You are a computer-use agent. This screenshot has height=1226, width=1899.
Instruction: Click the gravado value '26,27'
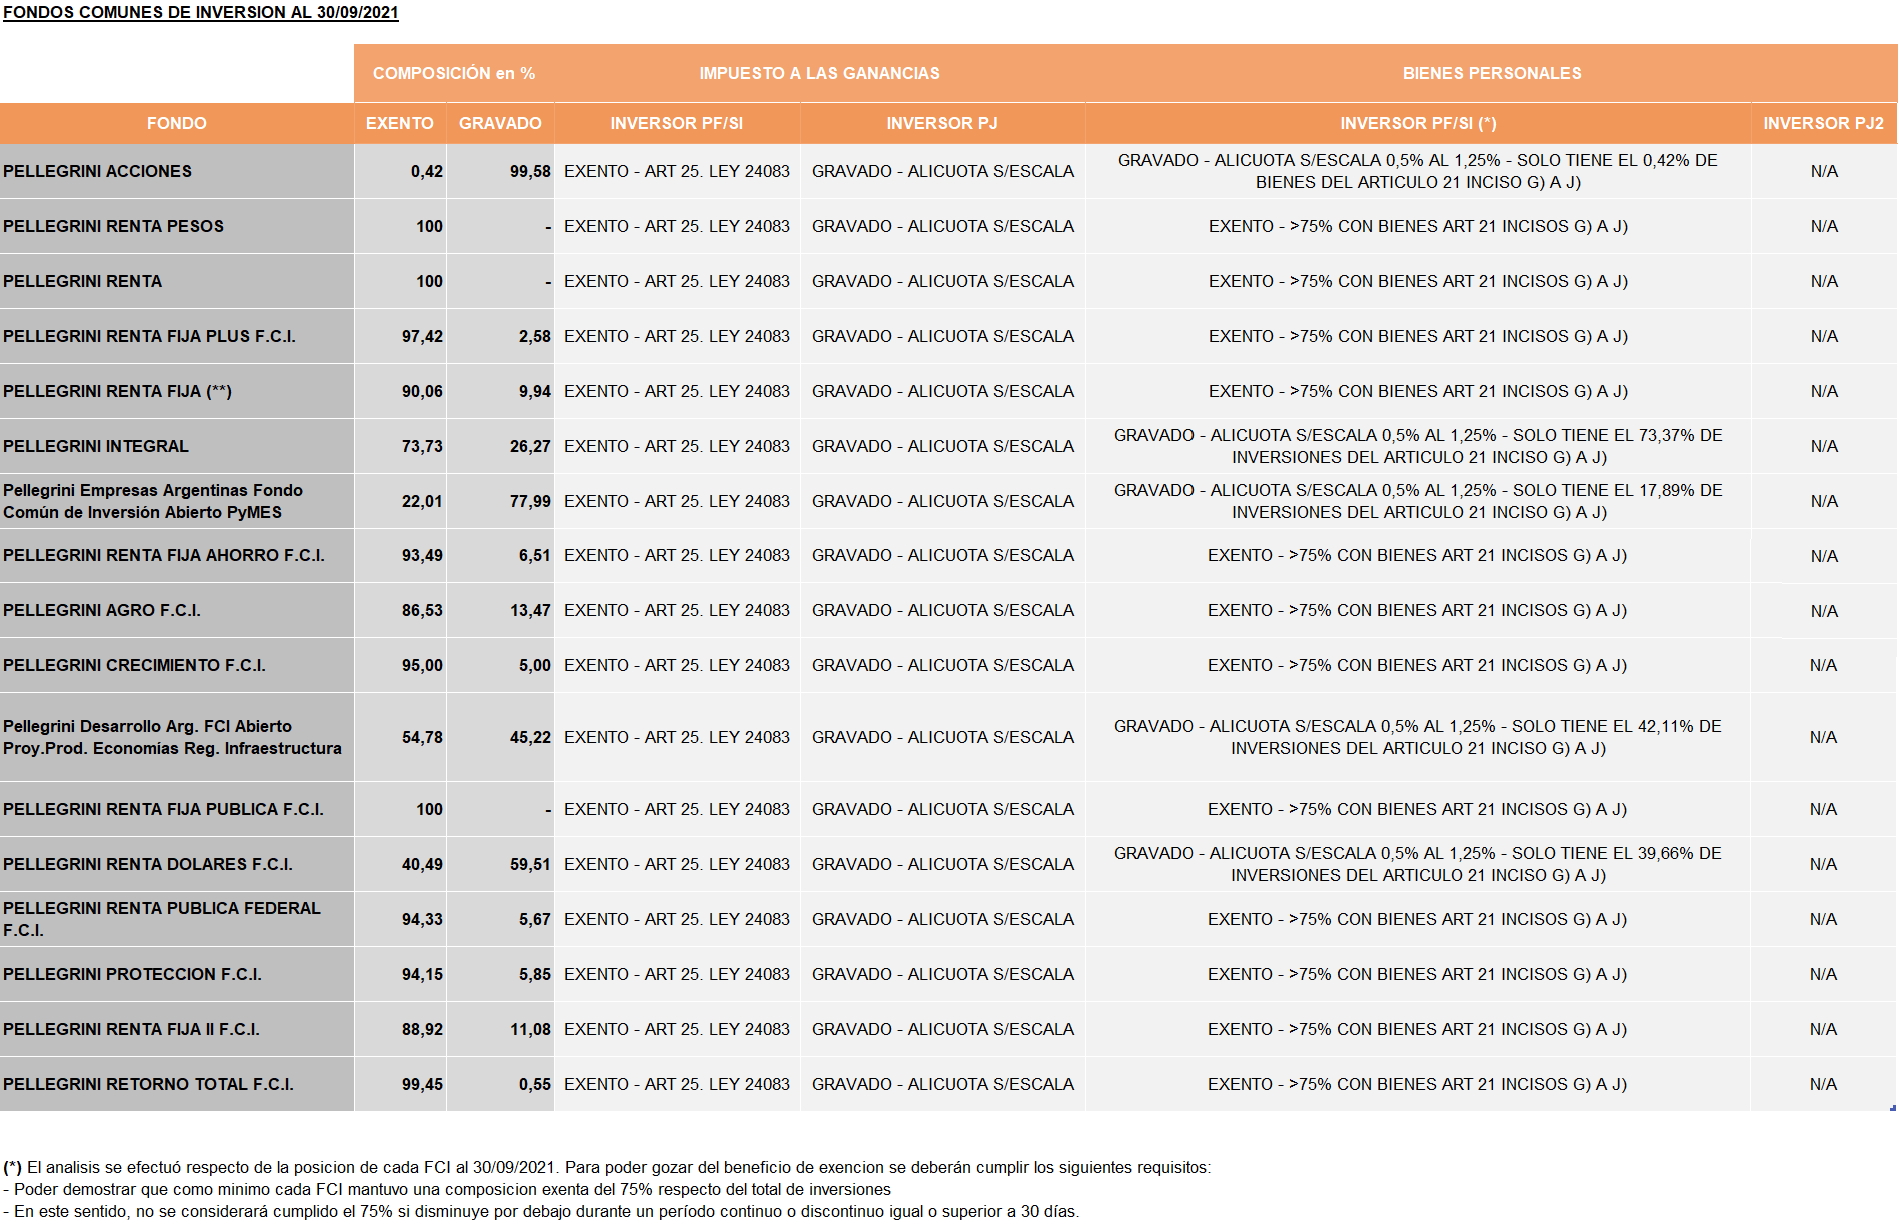pyautogui.click(x=530, y=446)
